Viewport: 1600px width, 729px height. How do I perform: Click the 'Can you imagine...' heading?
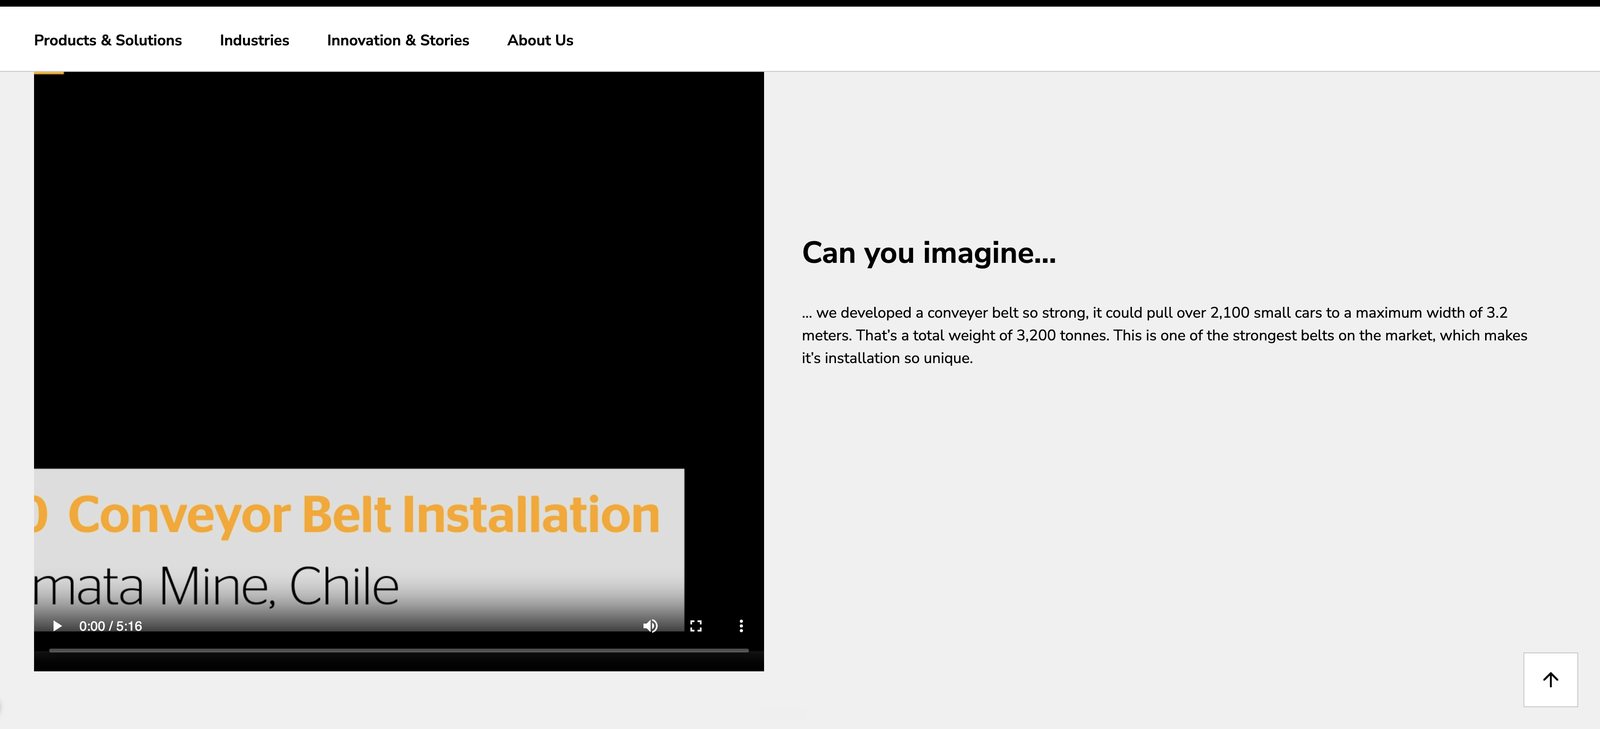(x=929, y=253)
